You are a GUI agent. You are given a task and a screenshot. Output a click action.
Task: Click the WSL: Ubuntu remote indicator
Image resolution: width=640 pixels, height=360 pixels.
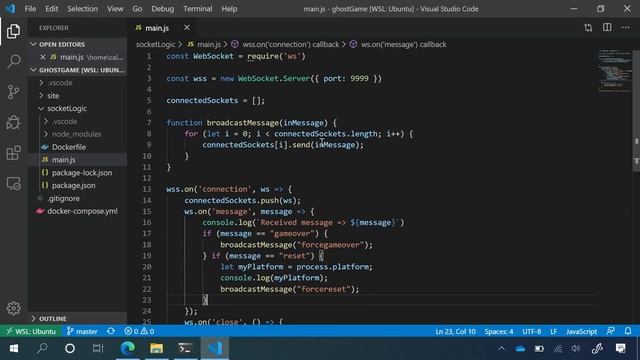[x=31, y=331]
